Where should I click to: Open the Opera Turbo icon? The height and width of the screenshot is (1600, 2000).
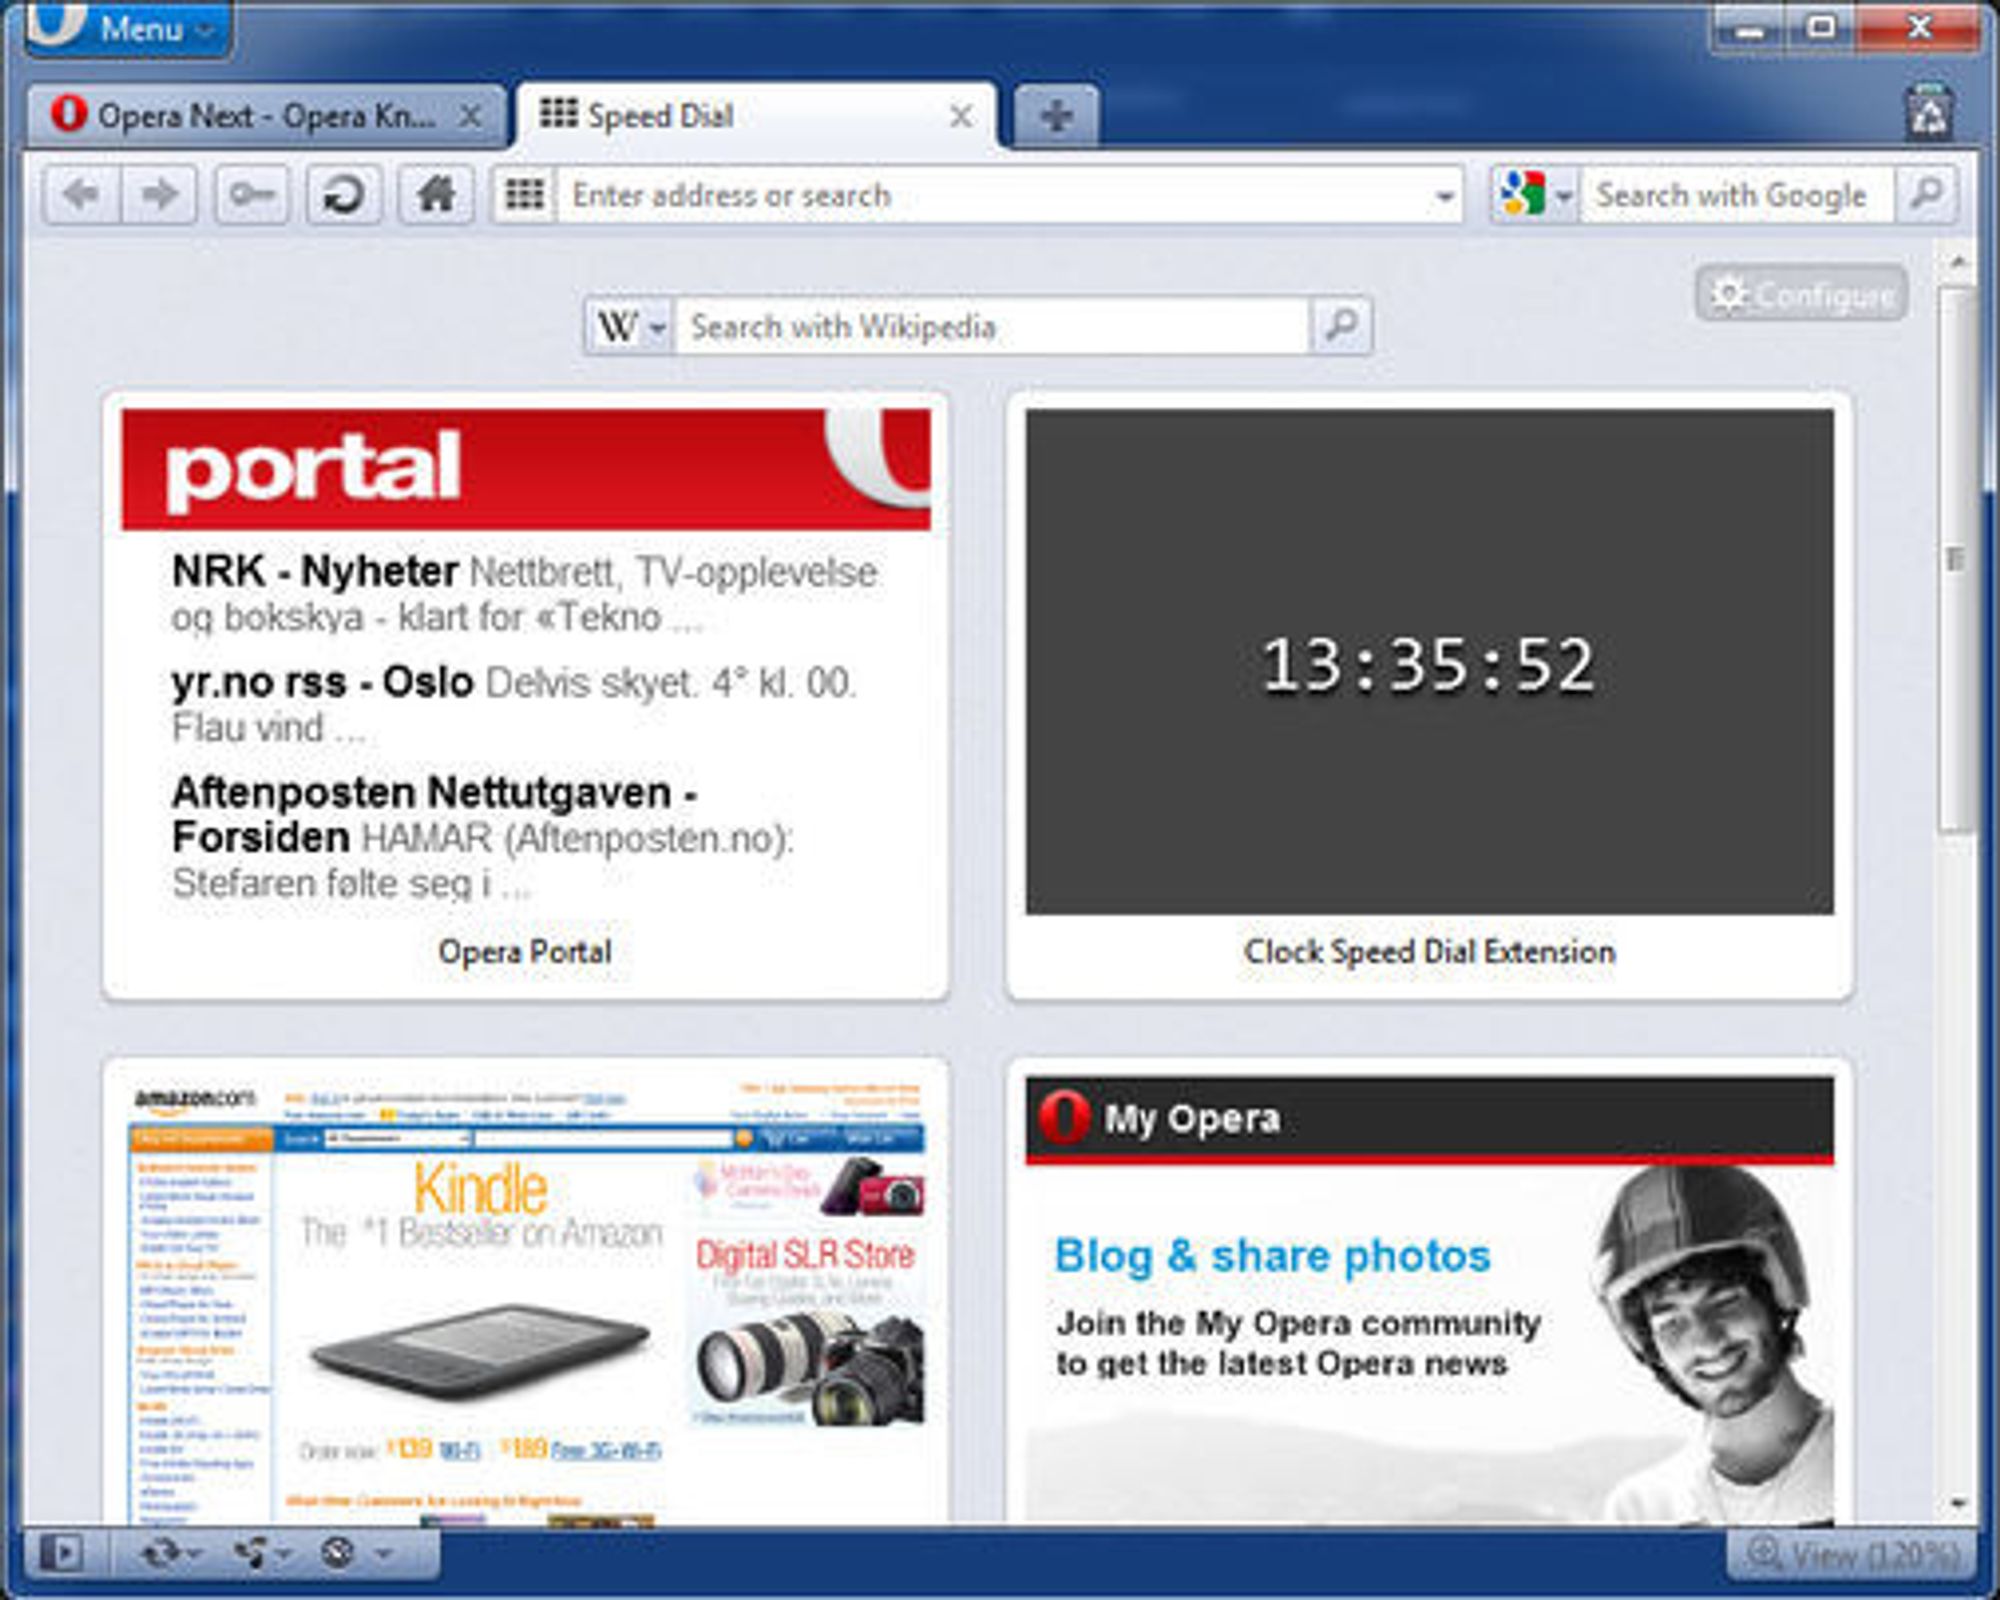(338, 1552)
